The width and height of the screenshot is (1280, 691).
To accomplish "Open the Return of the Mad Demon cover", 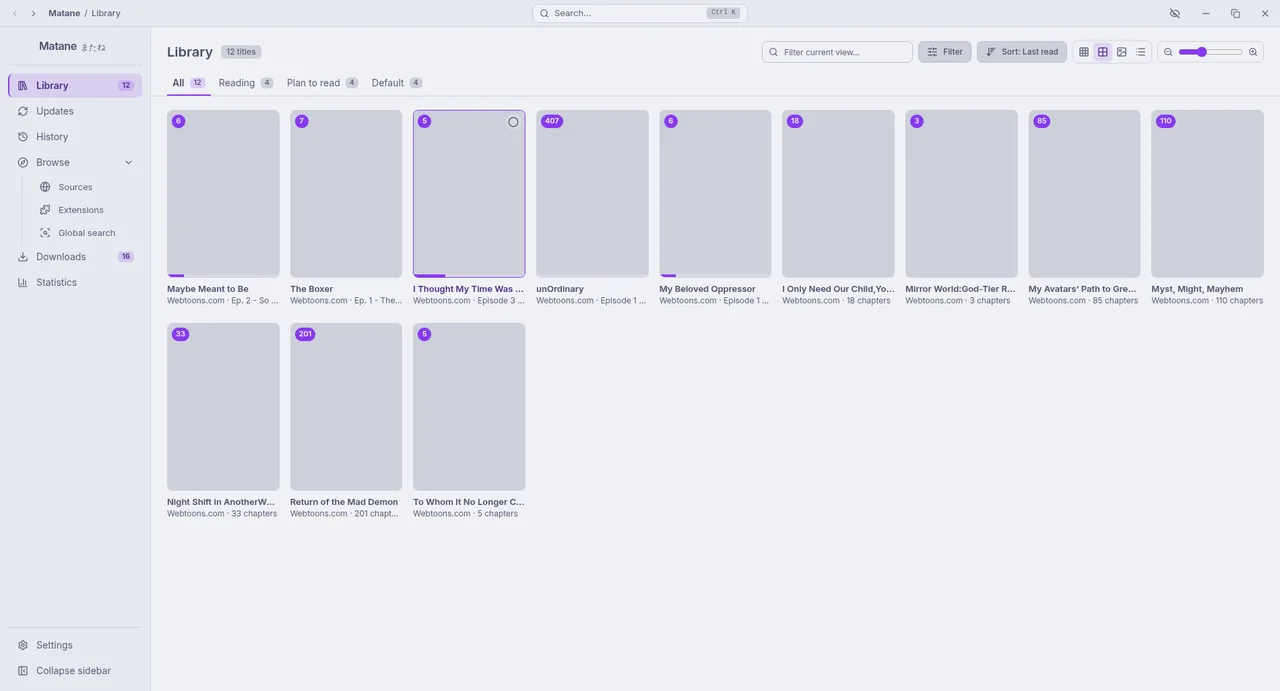I will 346,407.
